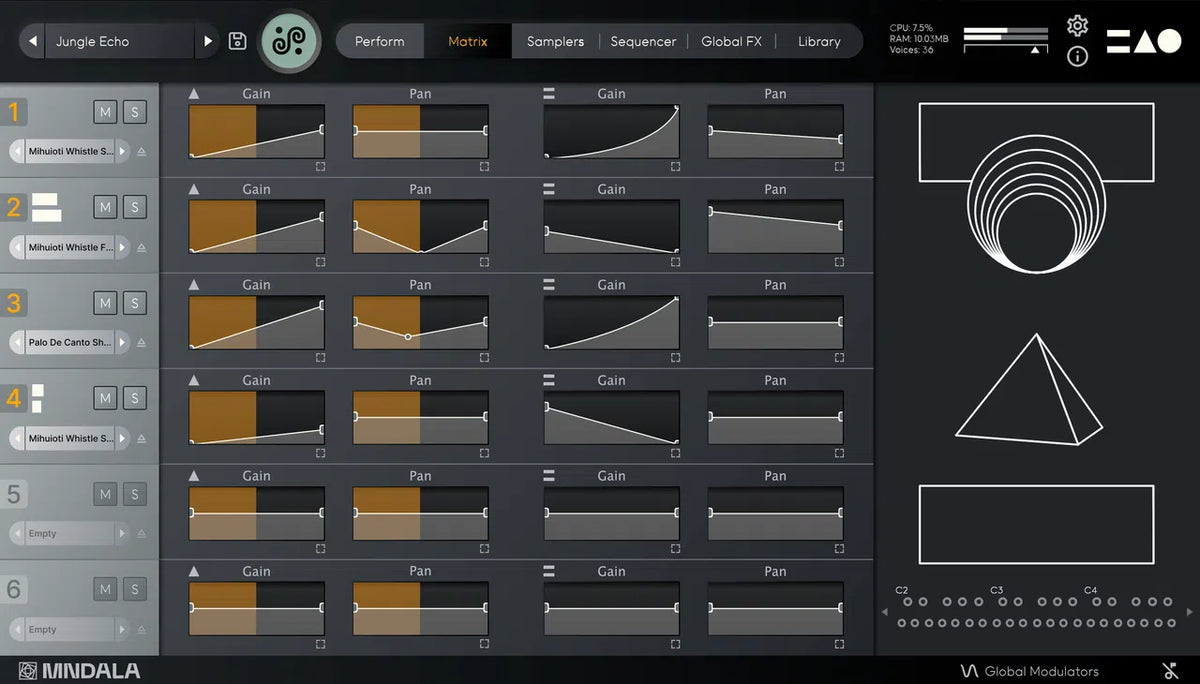Solo sampler track 2

[x=134, y=207]
